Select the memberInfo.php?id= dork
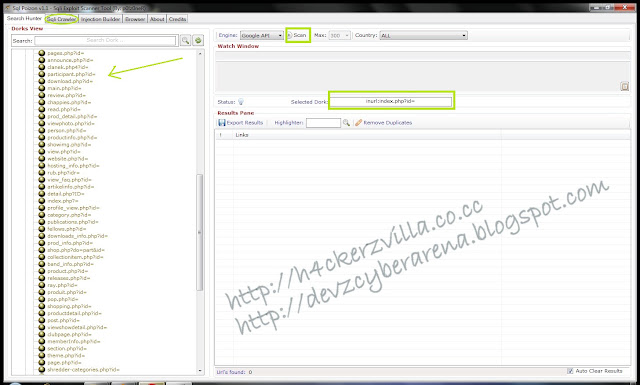The image size is (640, 385). click(73, 341)
